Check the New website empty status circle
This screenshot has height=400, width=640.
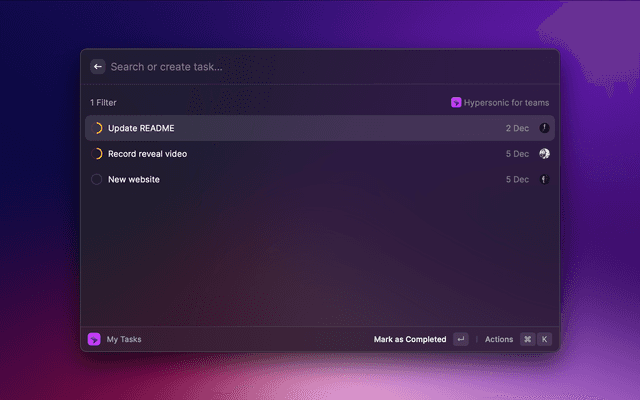click(97, 180)
